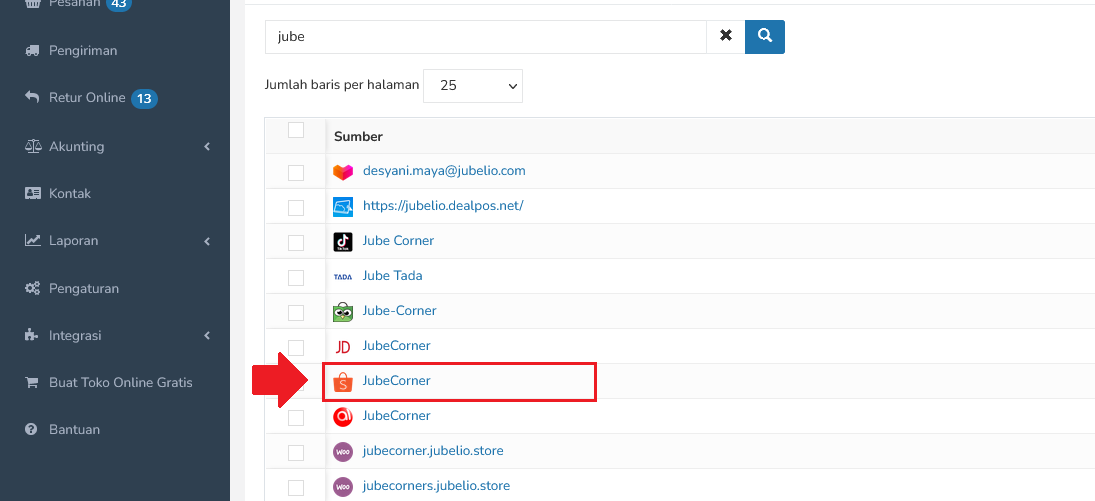Check the box for jubecorners.jubelio.store row
Viewport: 1095px width, 501px height.
pyautogui.click(x=296, y=487)
